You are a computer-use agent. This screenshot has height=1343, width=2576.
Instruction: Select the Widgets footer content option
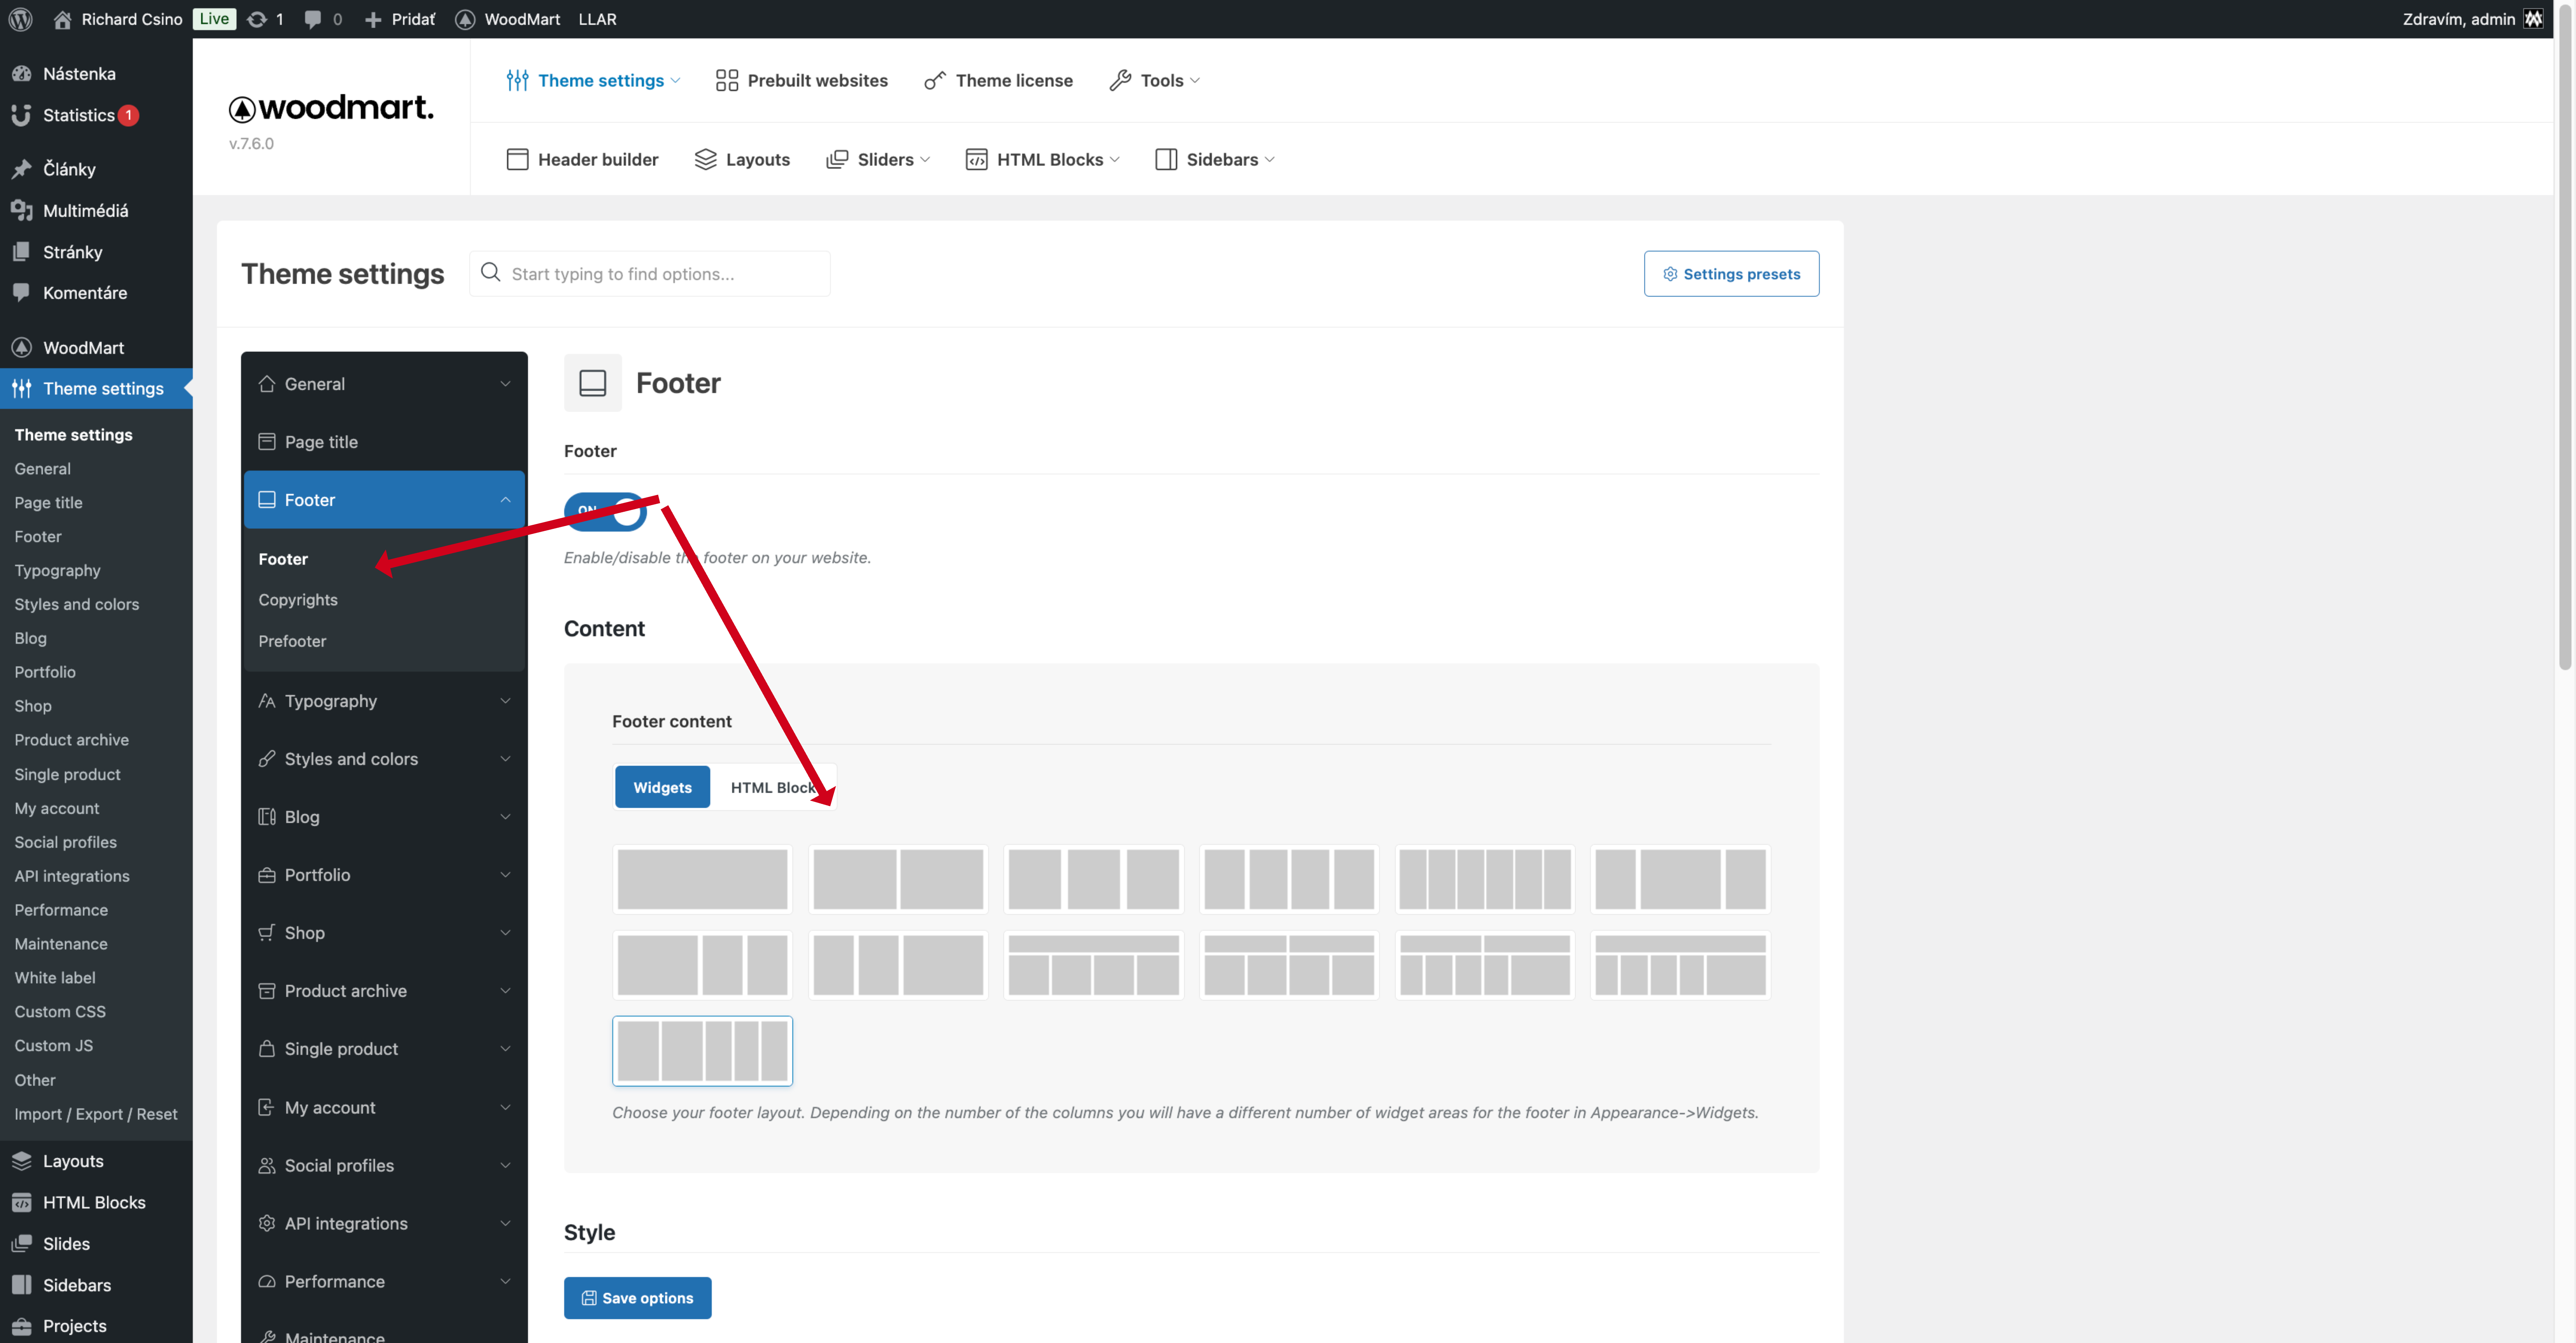[662, 787]
